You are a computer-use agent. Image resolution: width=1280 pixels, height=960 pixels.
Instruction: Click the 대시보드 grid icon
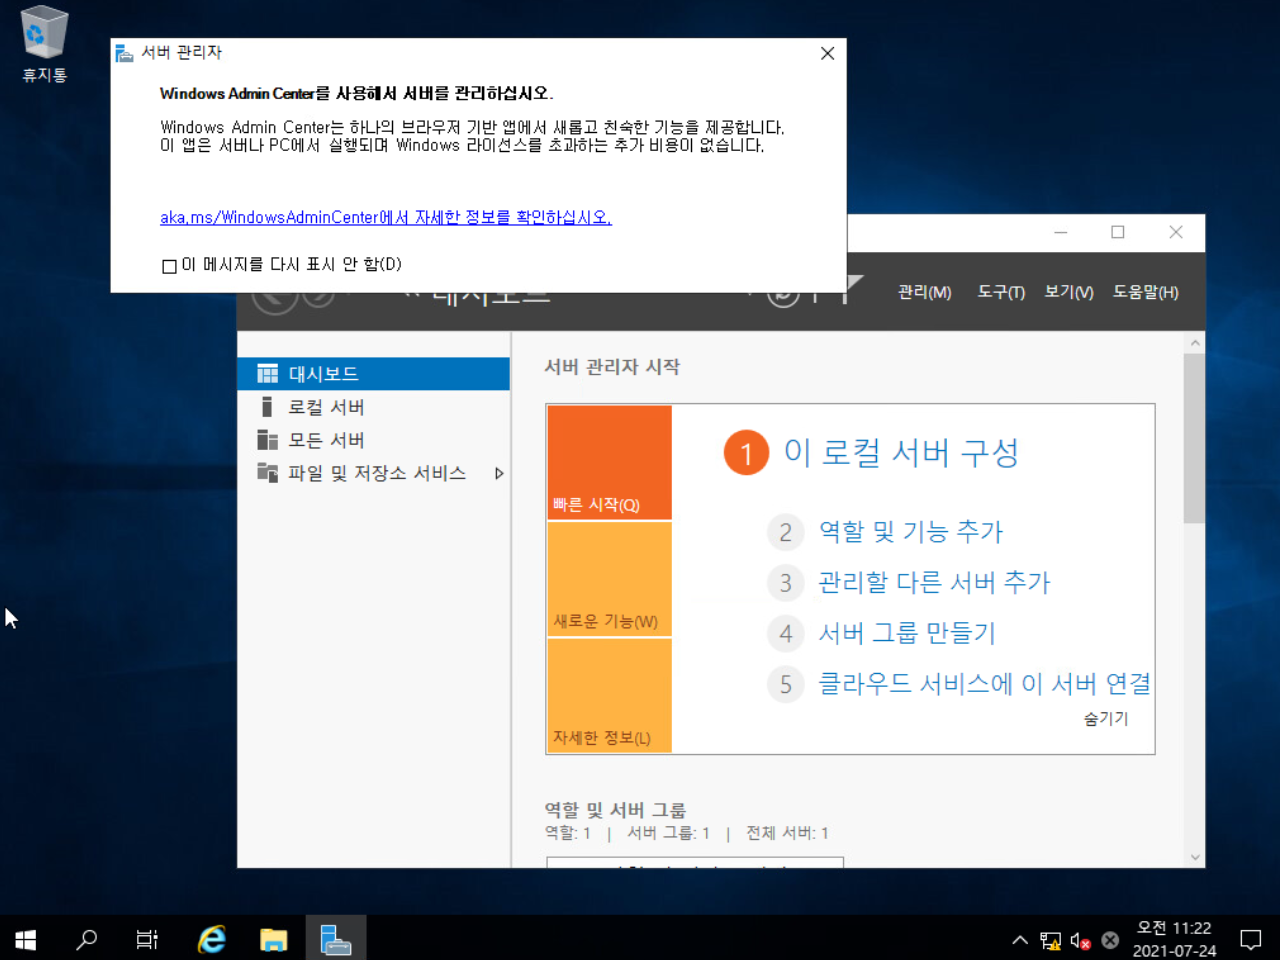pyautogui.click(x=267, y=374)
